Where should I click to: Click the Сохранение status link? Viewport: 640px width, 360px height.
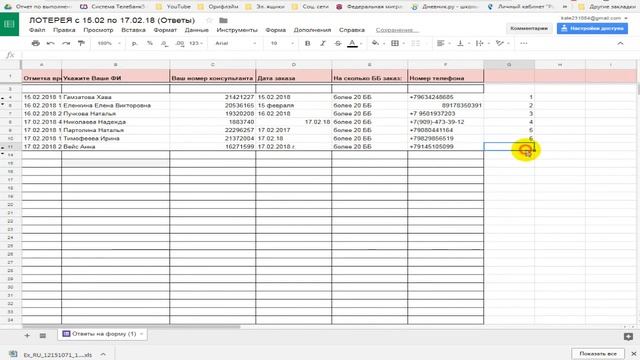click(x=396, y=30)
